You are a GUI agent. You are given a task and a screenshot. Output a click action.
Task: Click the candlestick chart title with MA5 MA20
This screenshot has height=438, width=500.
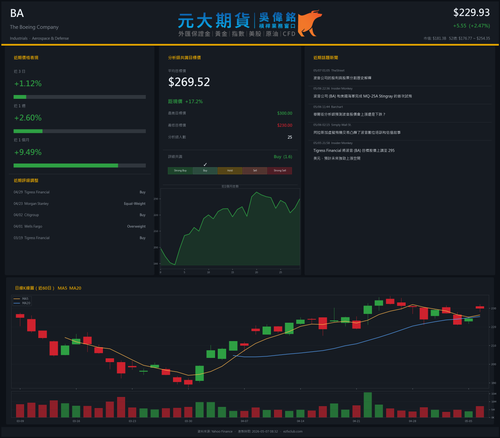tap(48, 288)
